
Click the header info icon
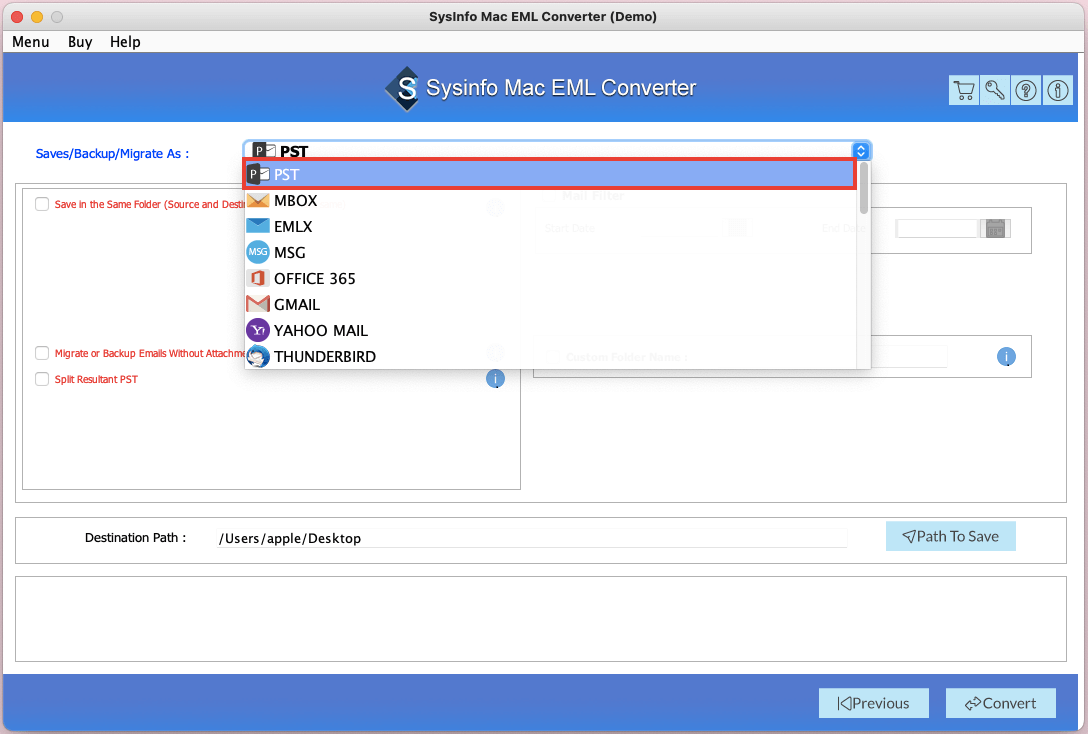(1057, 90)
